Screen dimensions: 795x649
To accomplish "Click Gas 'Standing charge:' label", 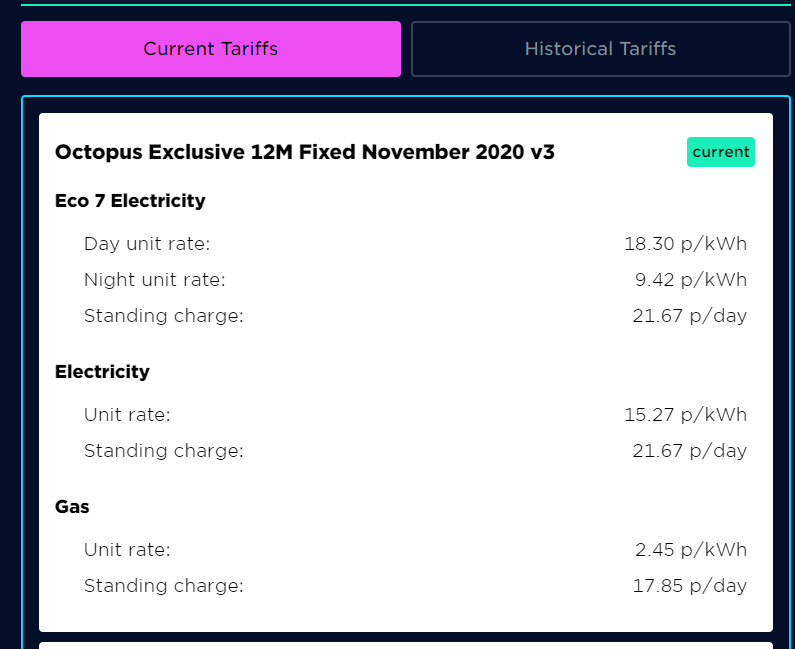I will click(x=163, y=586).
